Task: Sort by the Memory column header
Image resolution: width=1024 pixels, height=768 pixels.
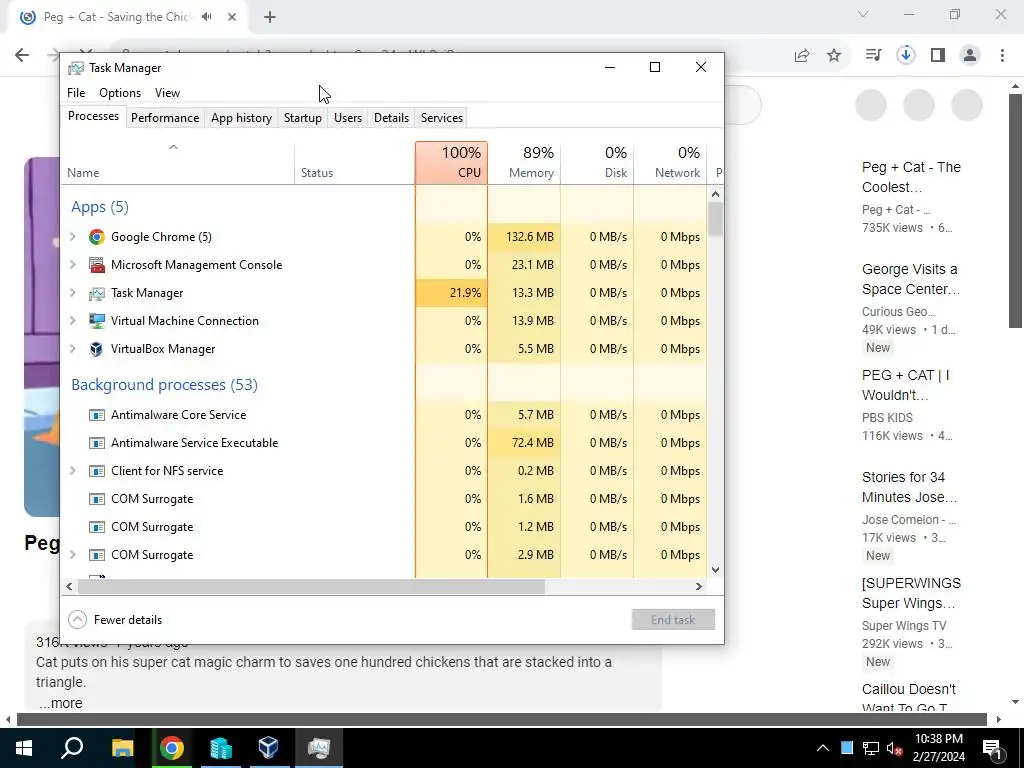Action: click(x=524, y=163)
